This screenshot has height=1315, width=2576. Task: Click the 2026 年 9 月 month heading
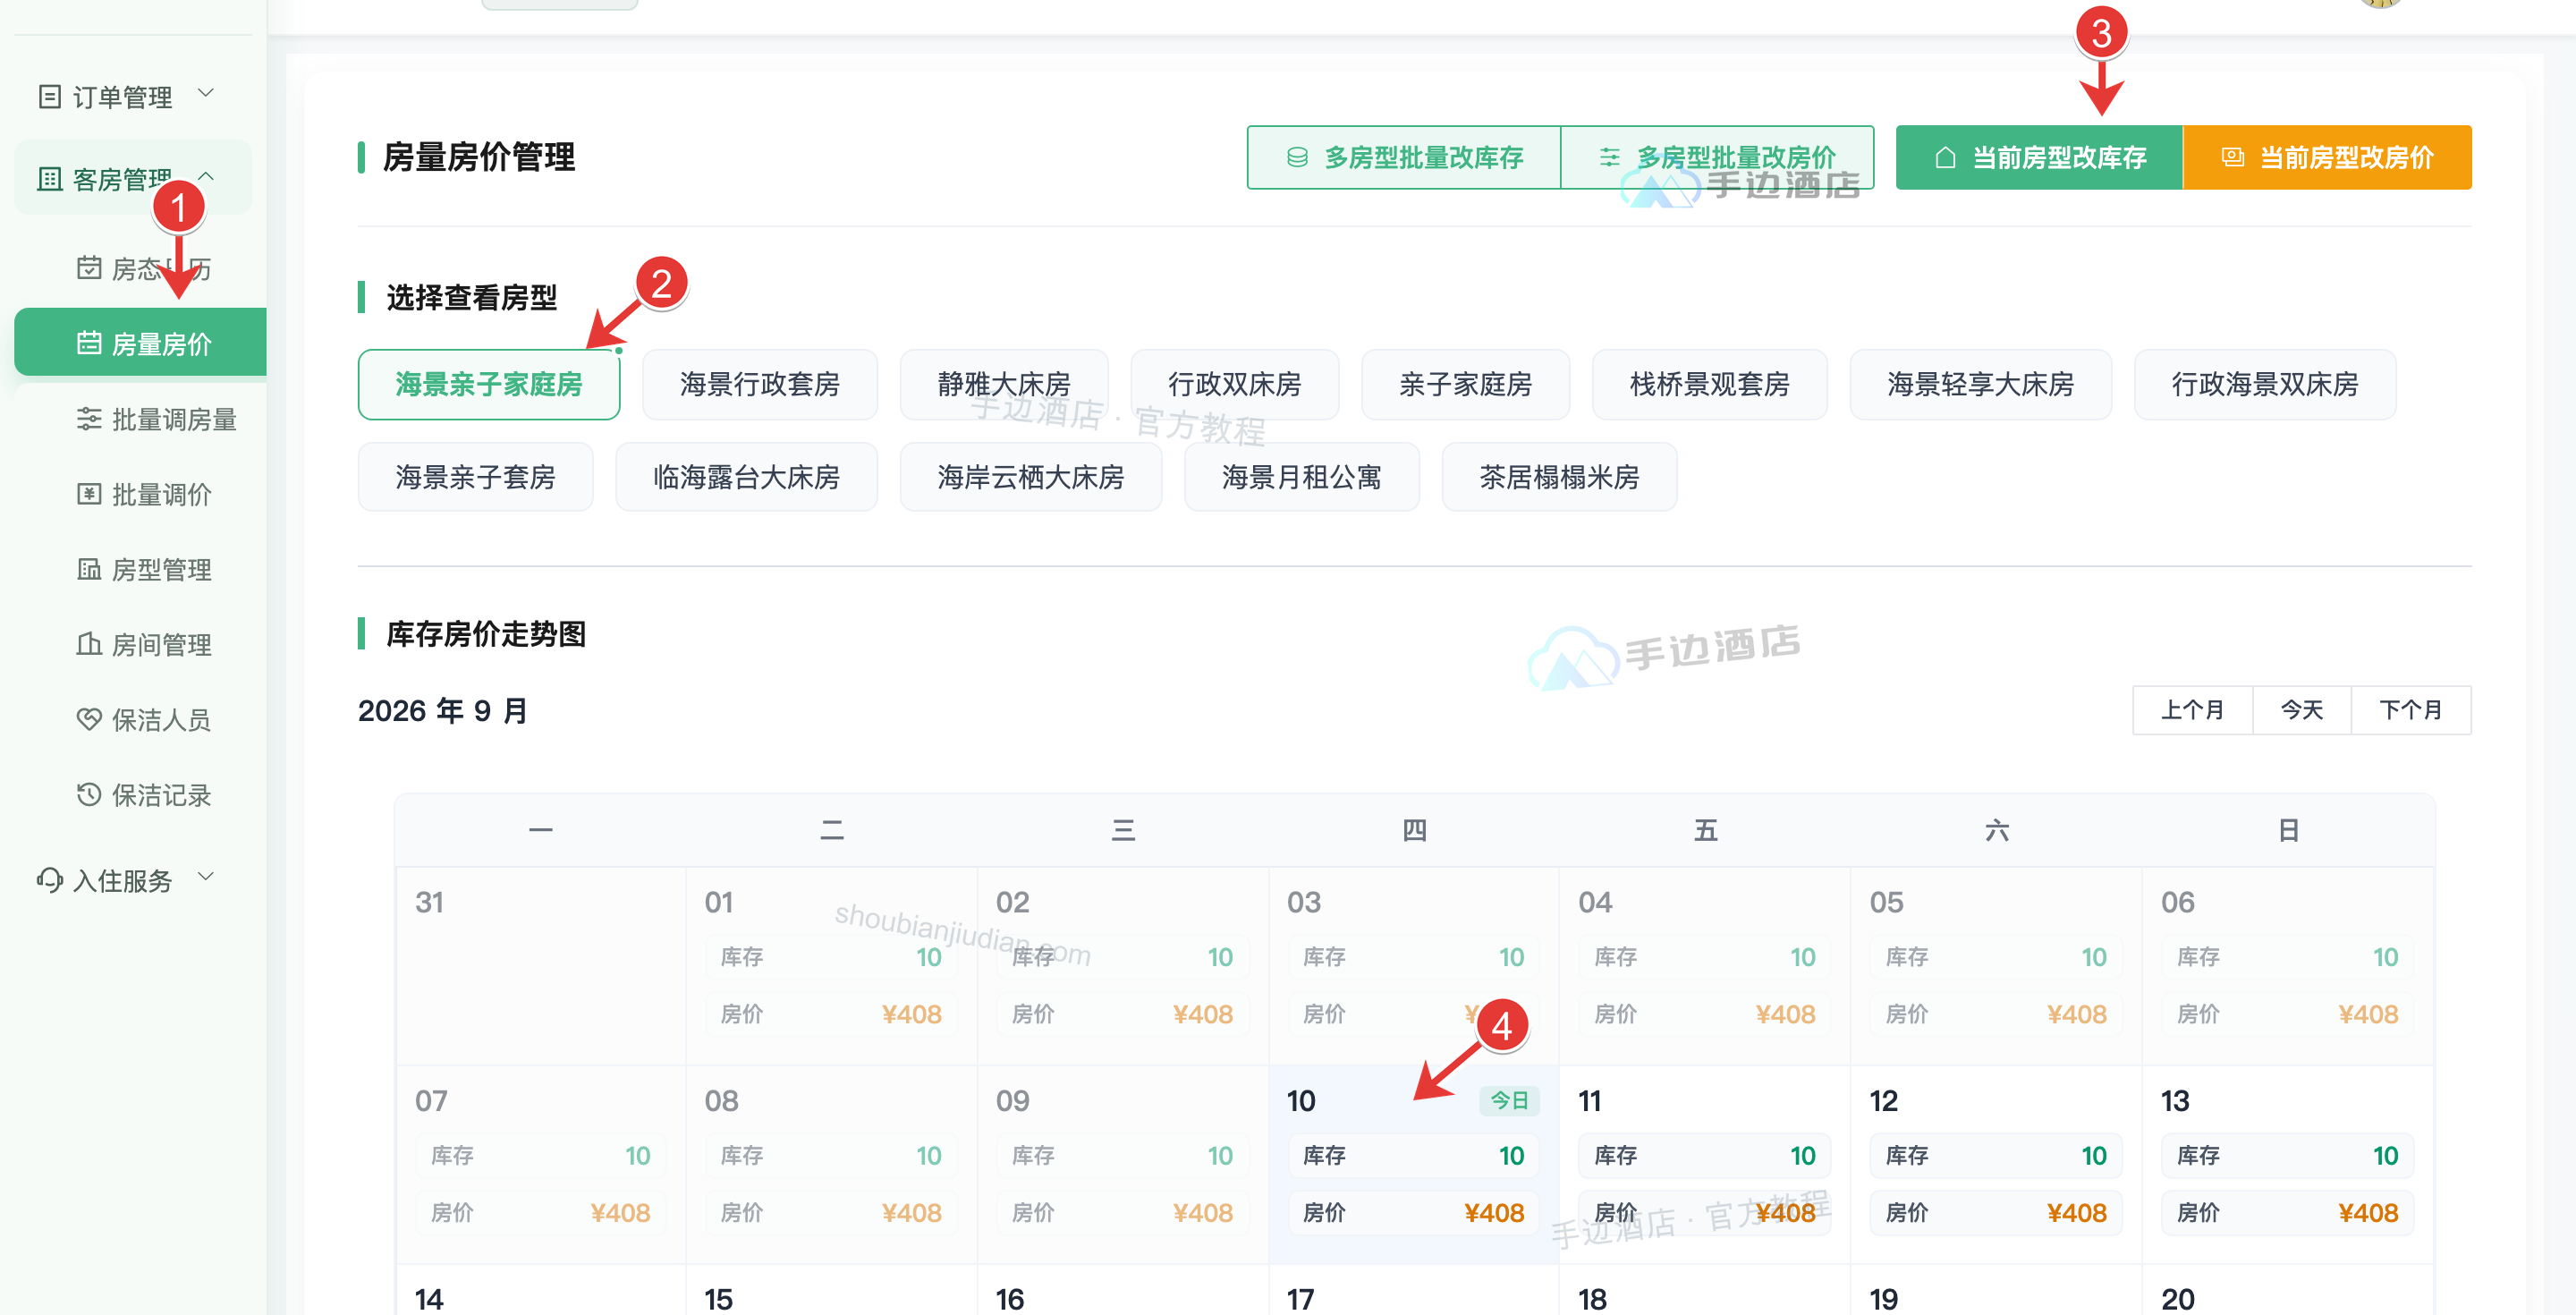(443, 710)
